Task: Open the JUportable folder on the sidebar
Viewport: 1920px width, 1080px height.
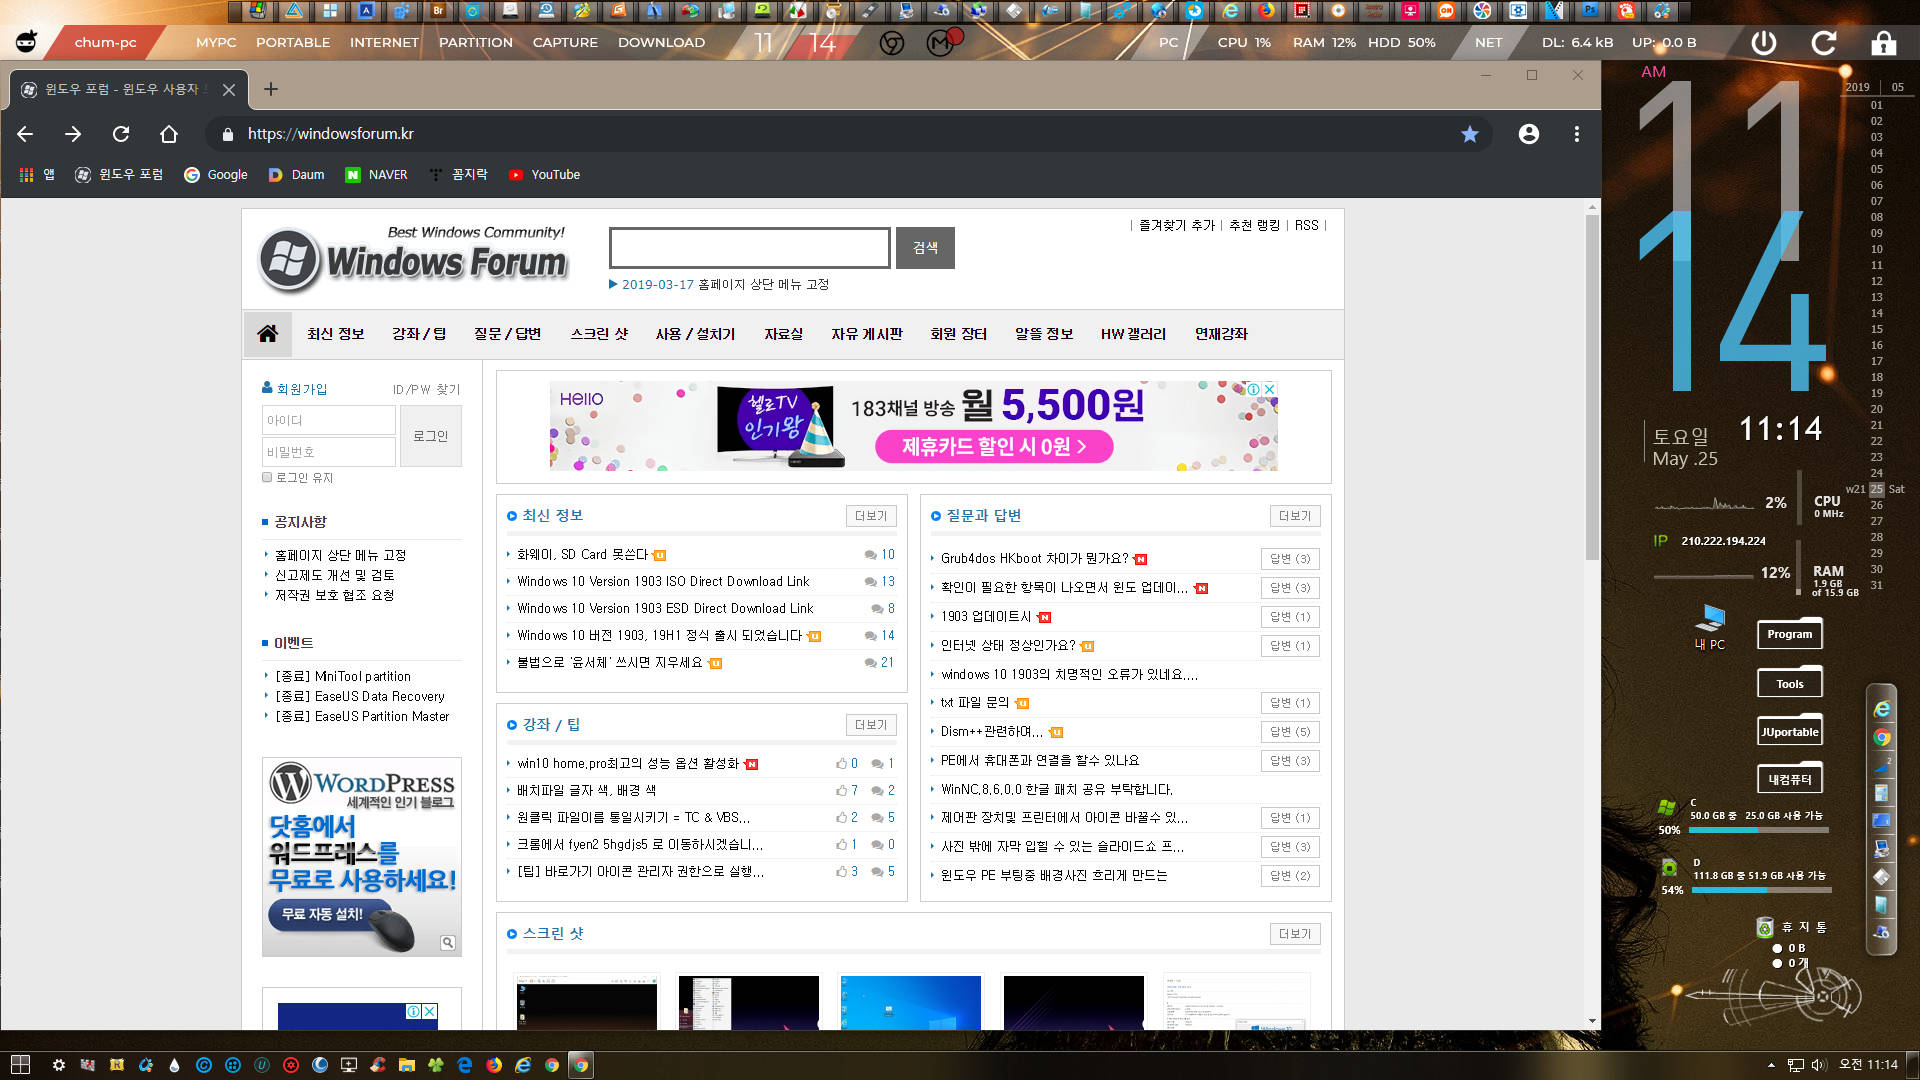Action: pyautogui.click(x=1789, y=731)
